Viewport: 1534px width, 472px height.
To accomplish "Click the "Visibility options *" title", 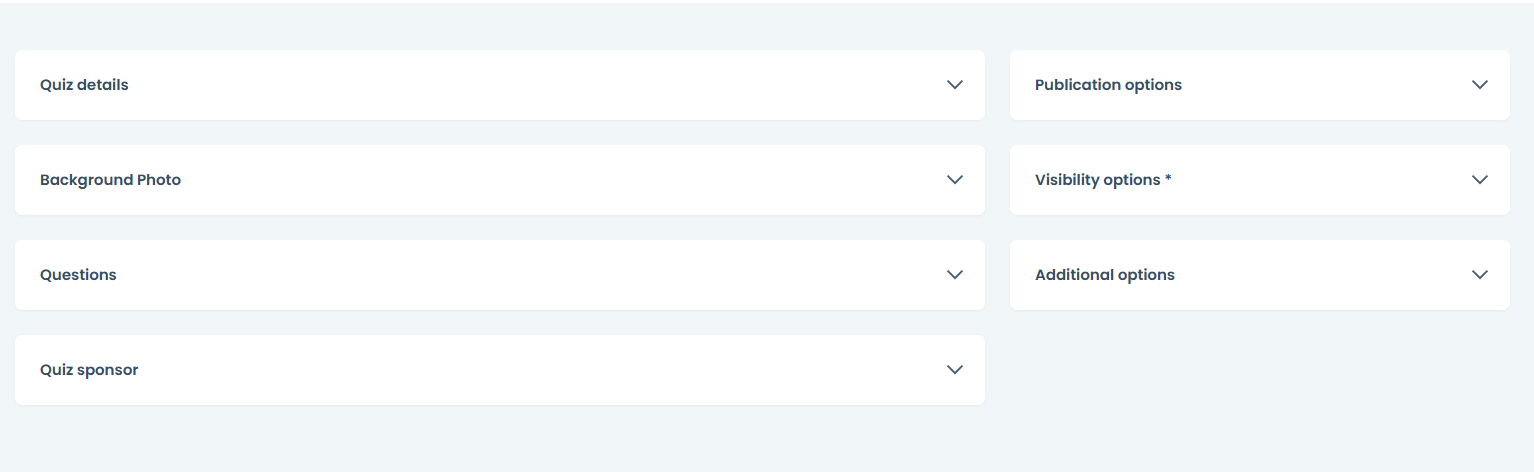I will pyautogui.click(x=1103, y=180).
